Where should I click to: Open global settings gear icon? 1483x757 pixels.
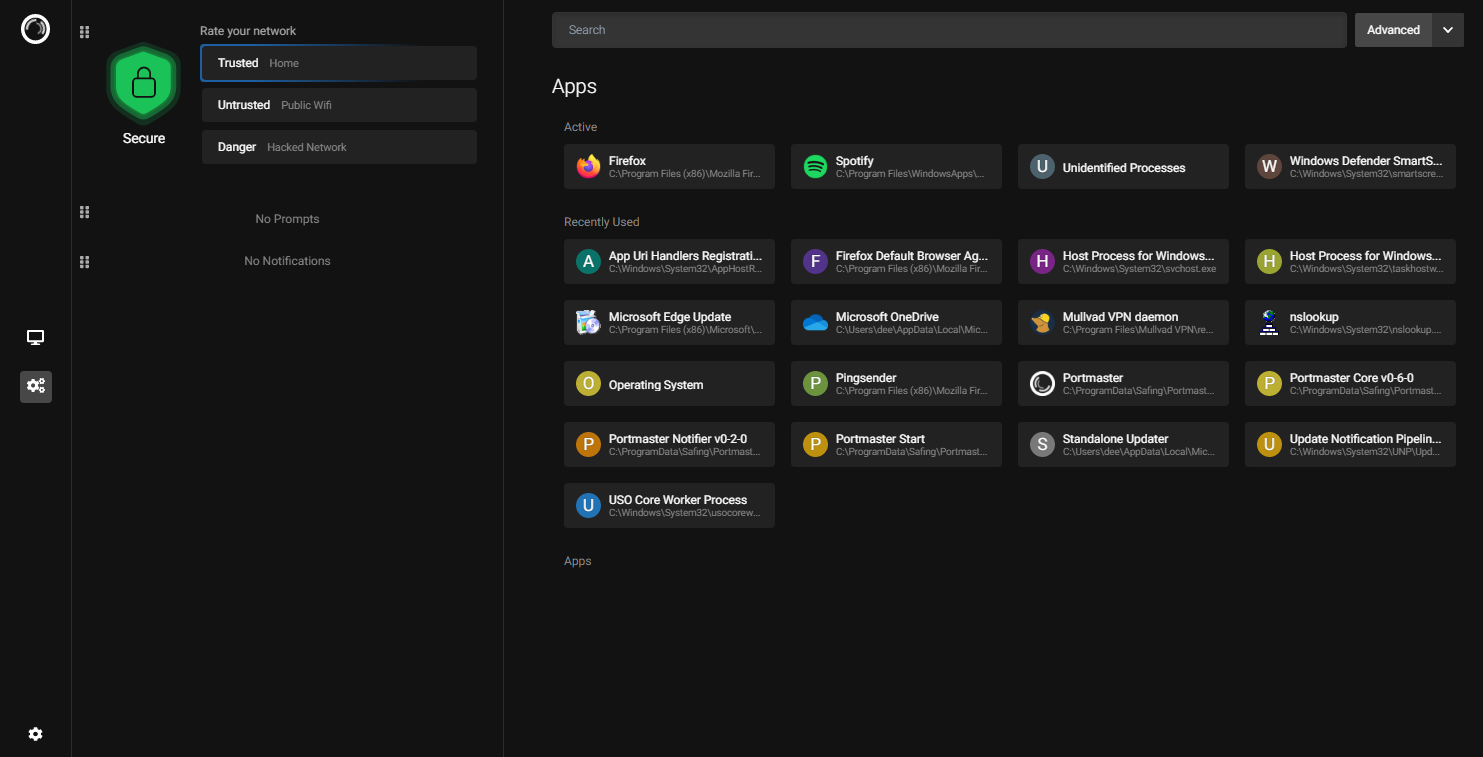pos(36,734)
